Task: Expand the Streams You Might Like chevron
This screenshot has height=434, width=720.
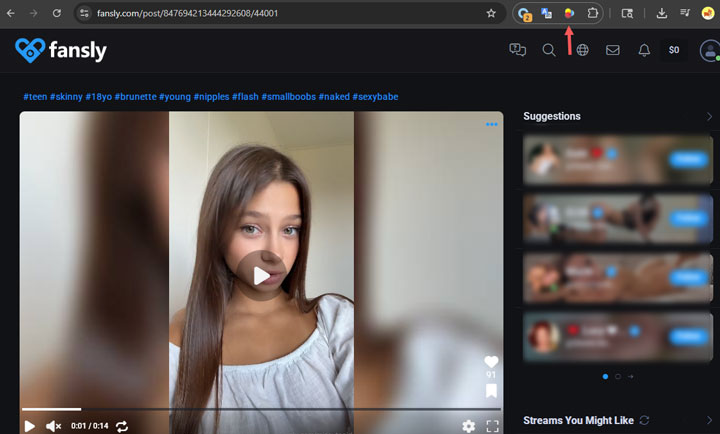Action: (709, 420)
